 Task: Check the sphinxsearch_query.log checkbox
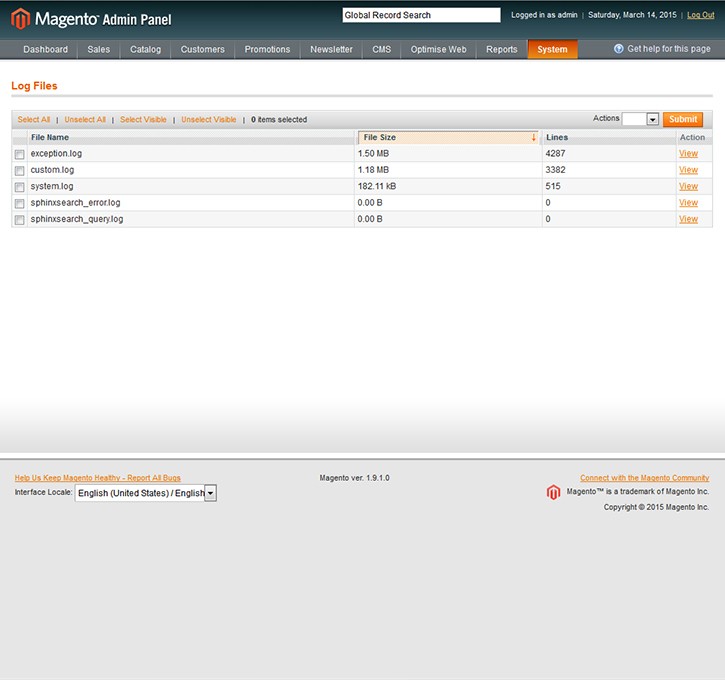pos(19,220)
